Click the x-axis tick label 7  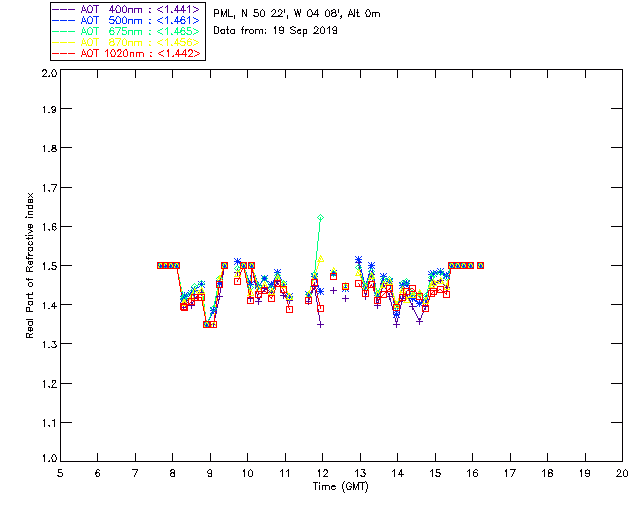pos(135,473)
